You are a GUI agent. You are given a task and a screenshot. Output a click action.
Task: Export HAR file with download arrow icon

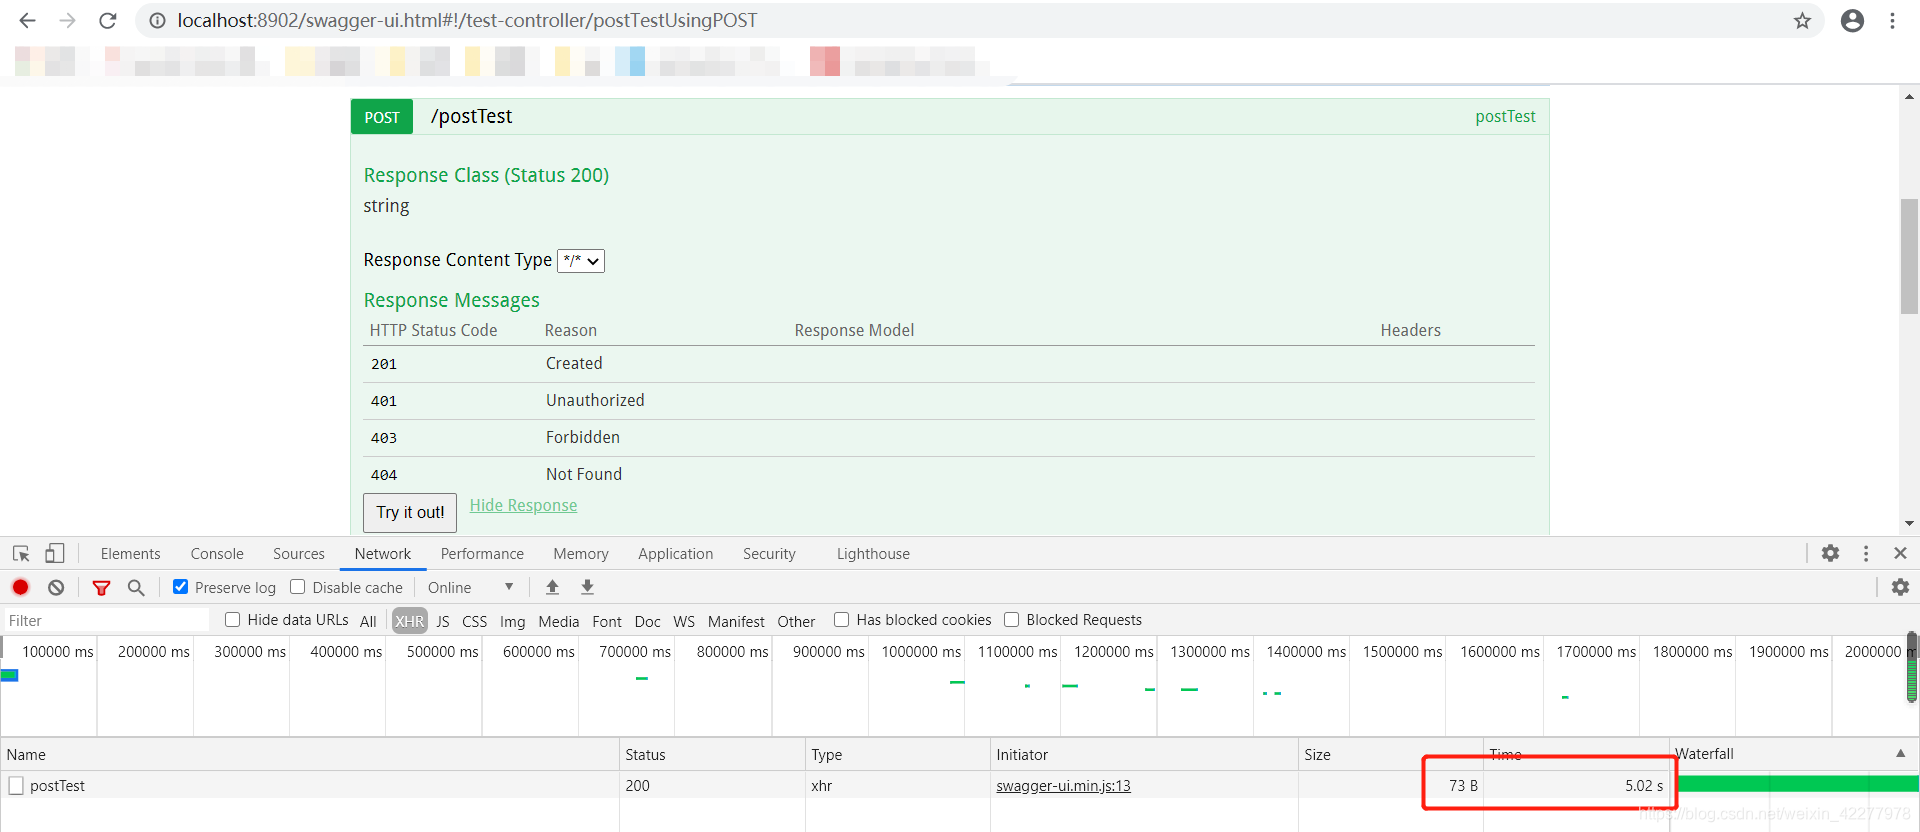coord(587,587)
